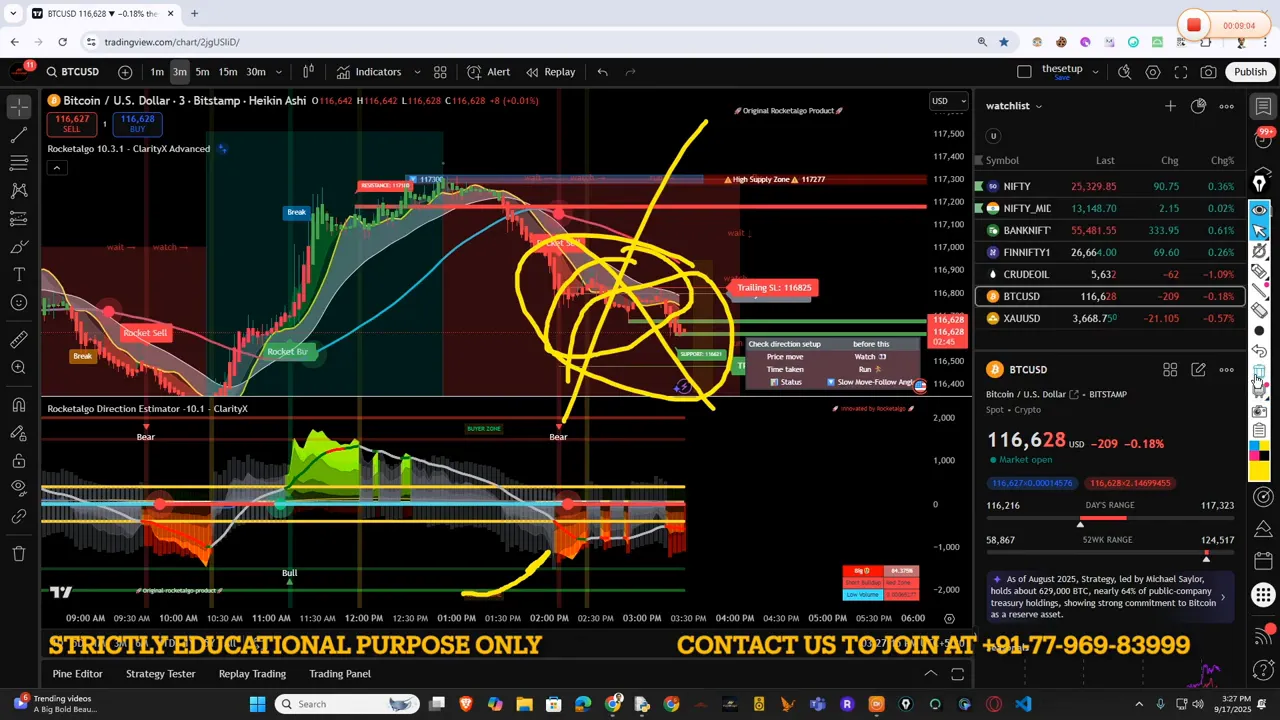This screenshot has width=1280, height=720.
Task: Take a chart snapshot with camera icon
Action: pos(1209,72)
